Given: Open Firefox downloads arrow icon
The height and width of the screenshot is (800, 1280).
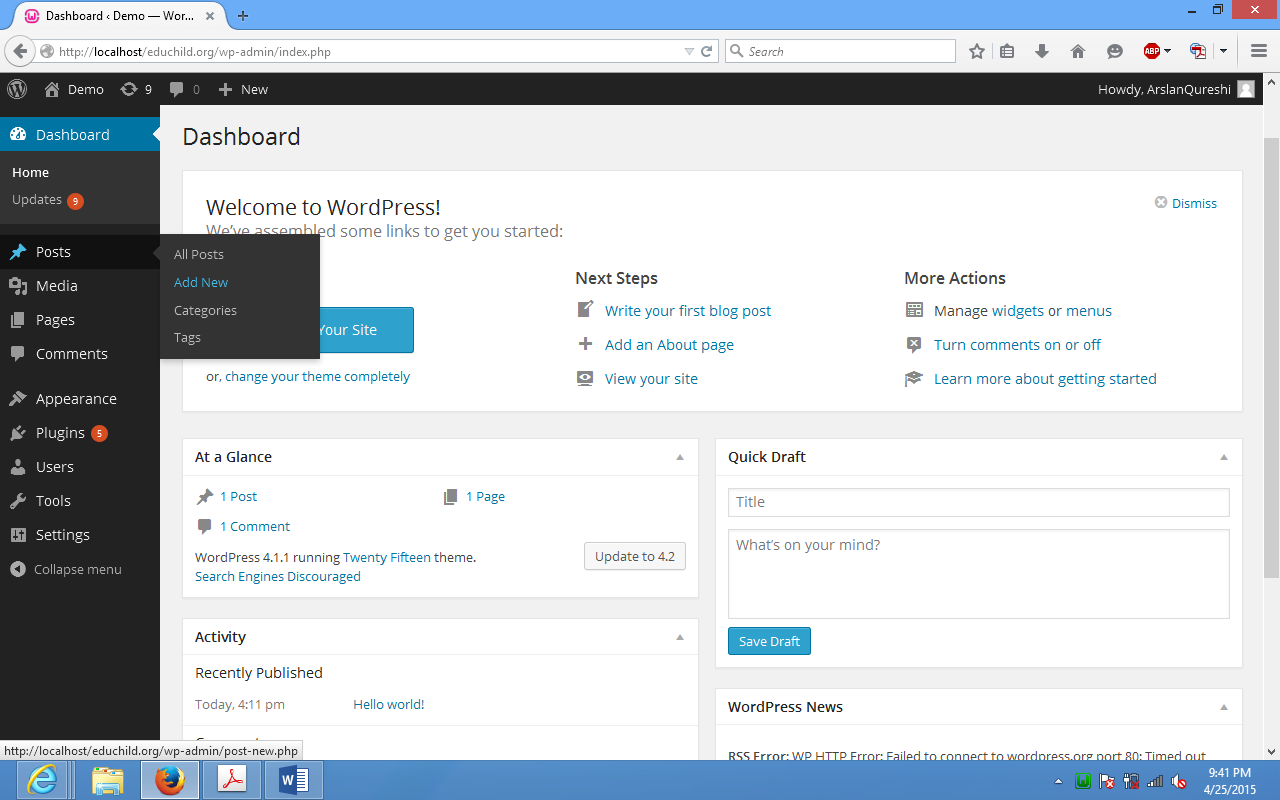Looking at the screenshot, I should pyautogui.click(x=1042, y=51).
